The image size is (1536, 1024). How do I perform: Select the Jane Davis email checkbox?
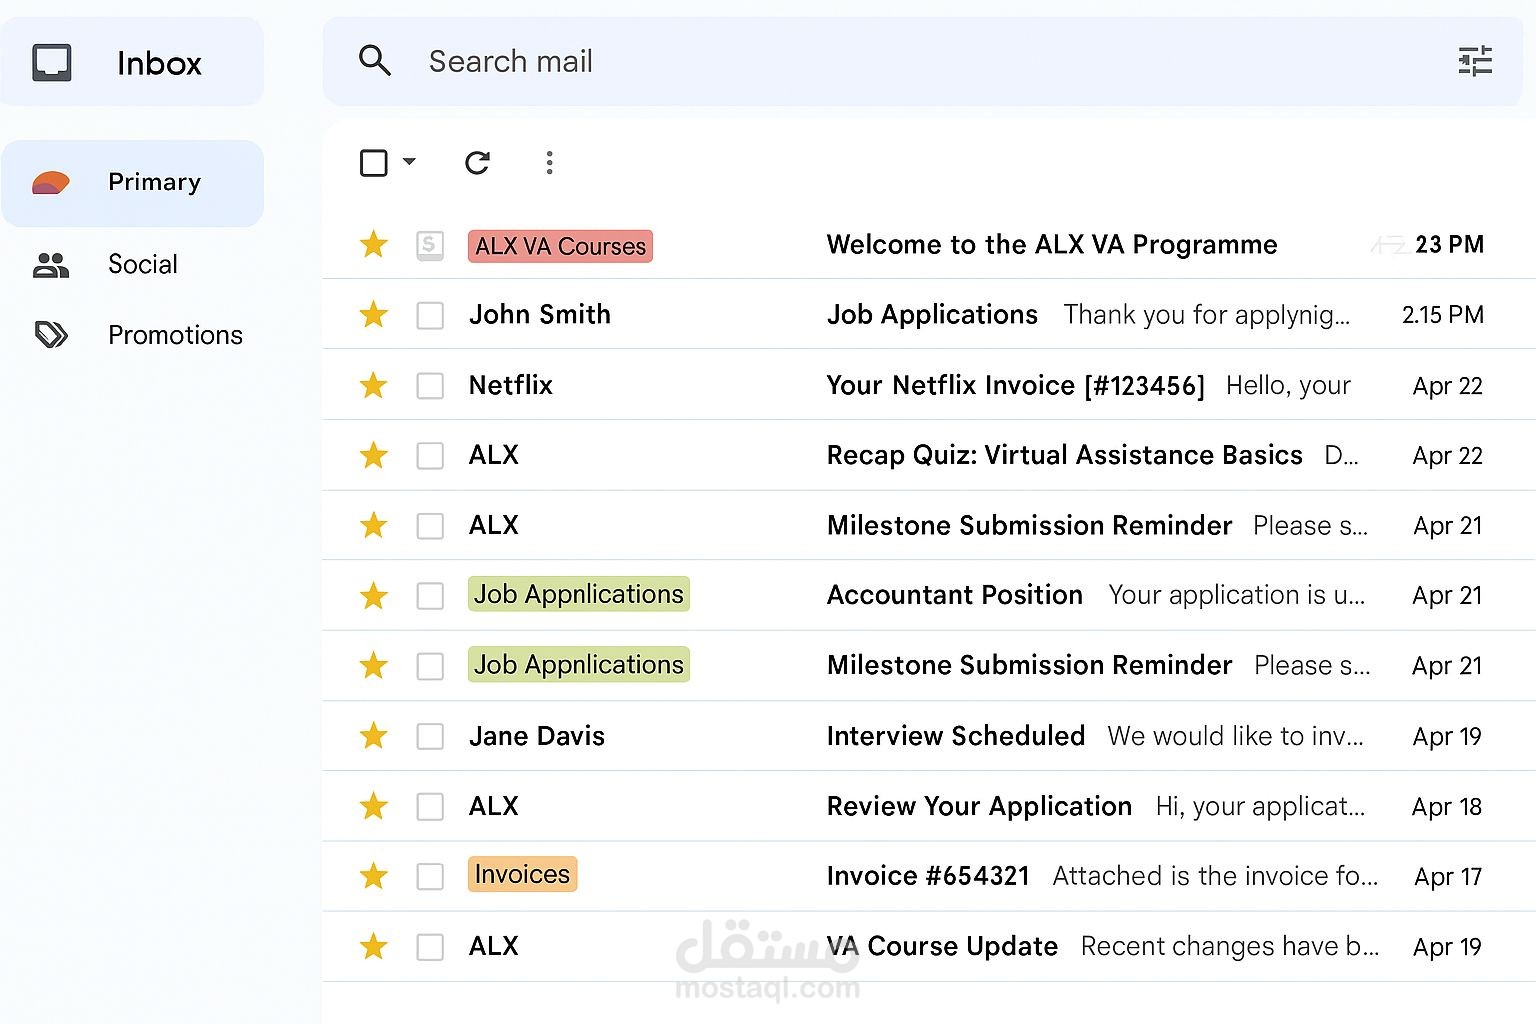point(430,737)
